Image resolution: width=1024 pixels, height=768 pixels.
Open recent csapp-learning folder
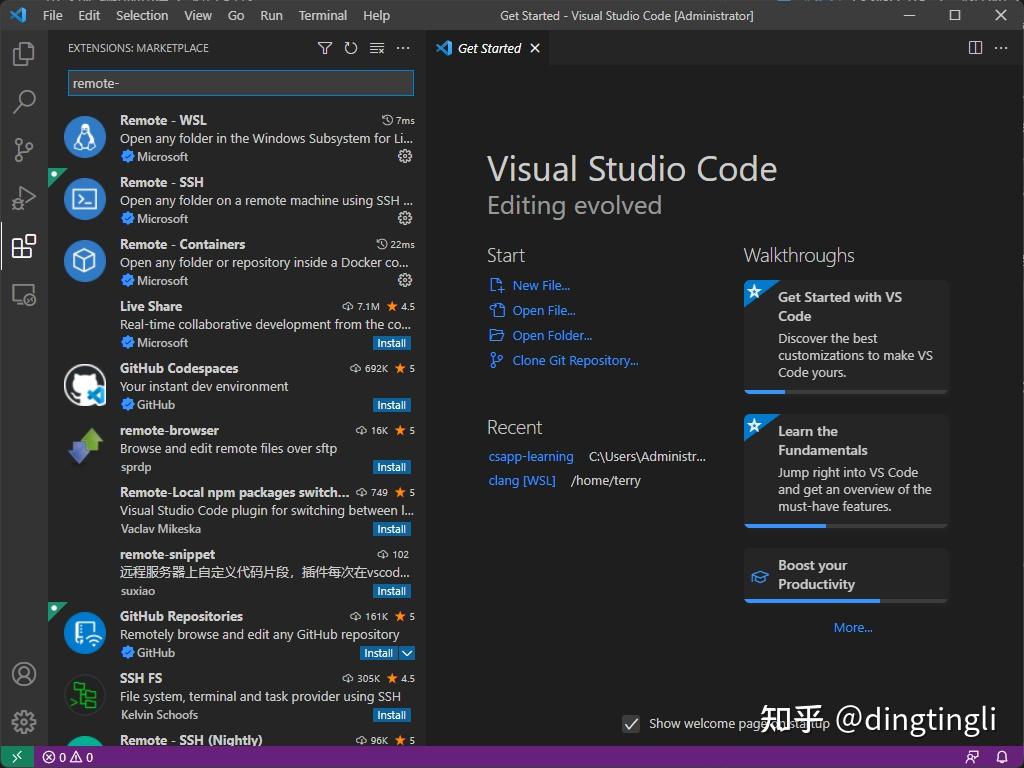click(531, 456)
